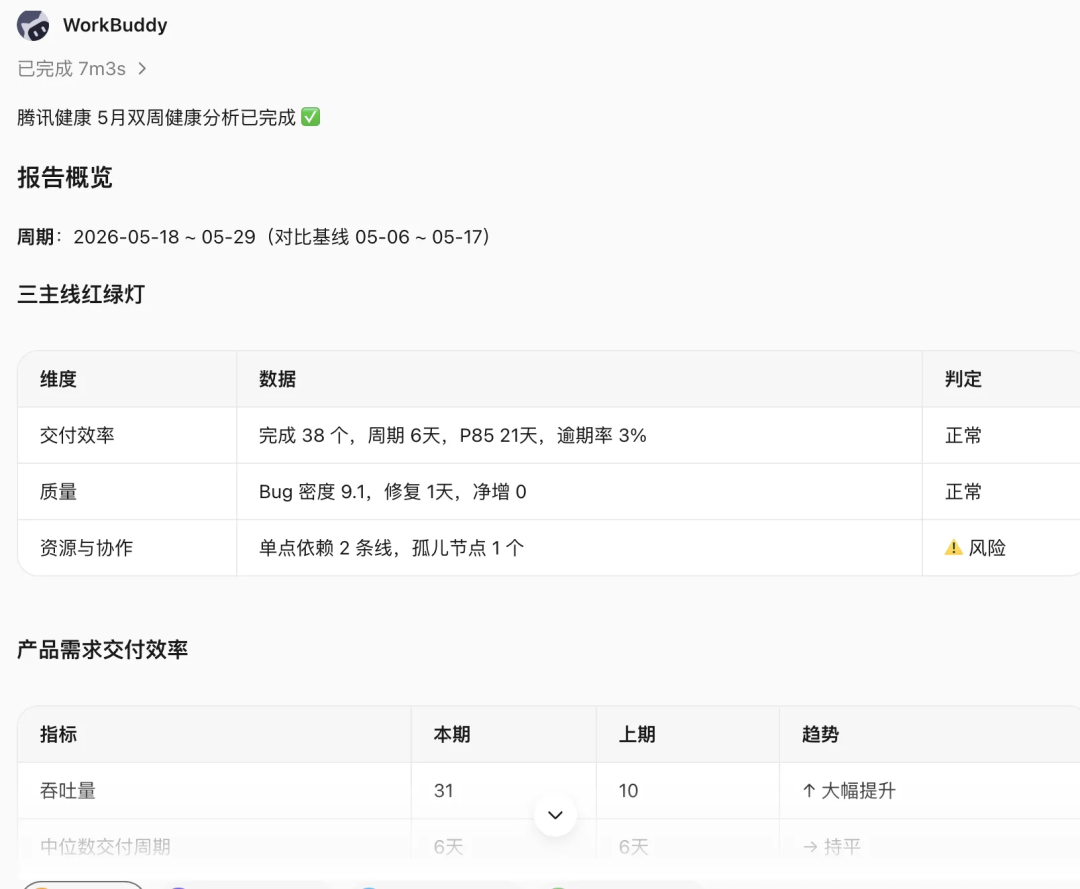Click the WorkBuddy avatar icon
The image size is (1080, 889).
pos(33,25)
